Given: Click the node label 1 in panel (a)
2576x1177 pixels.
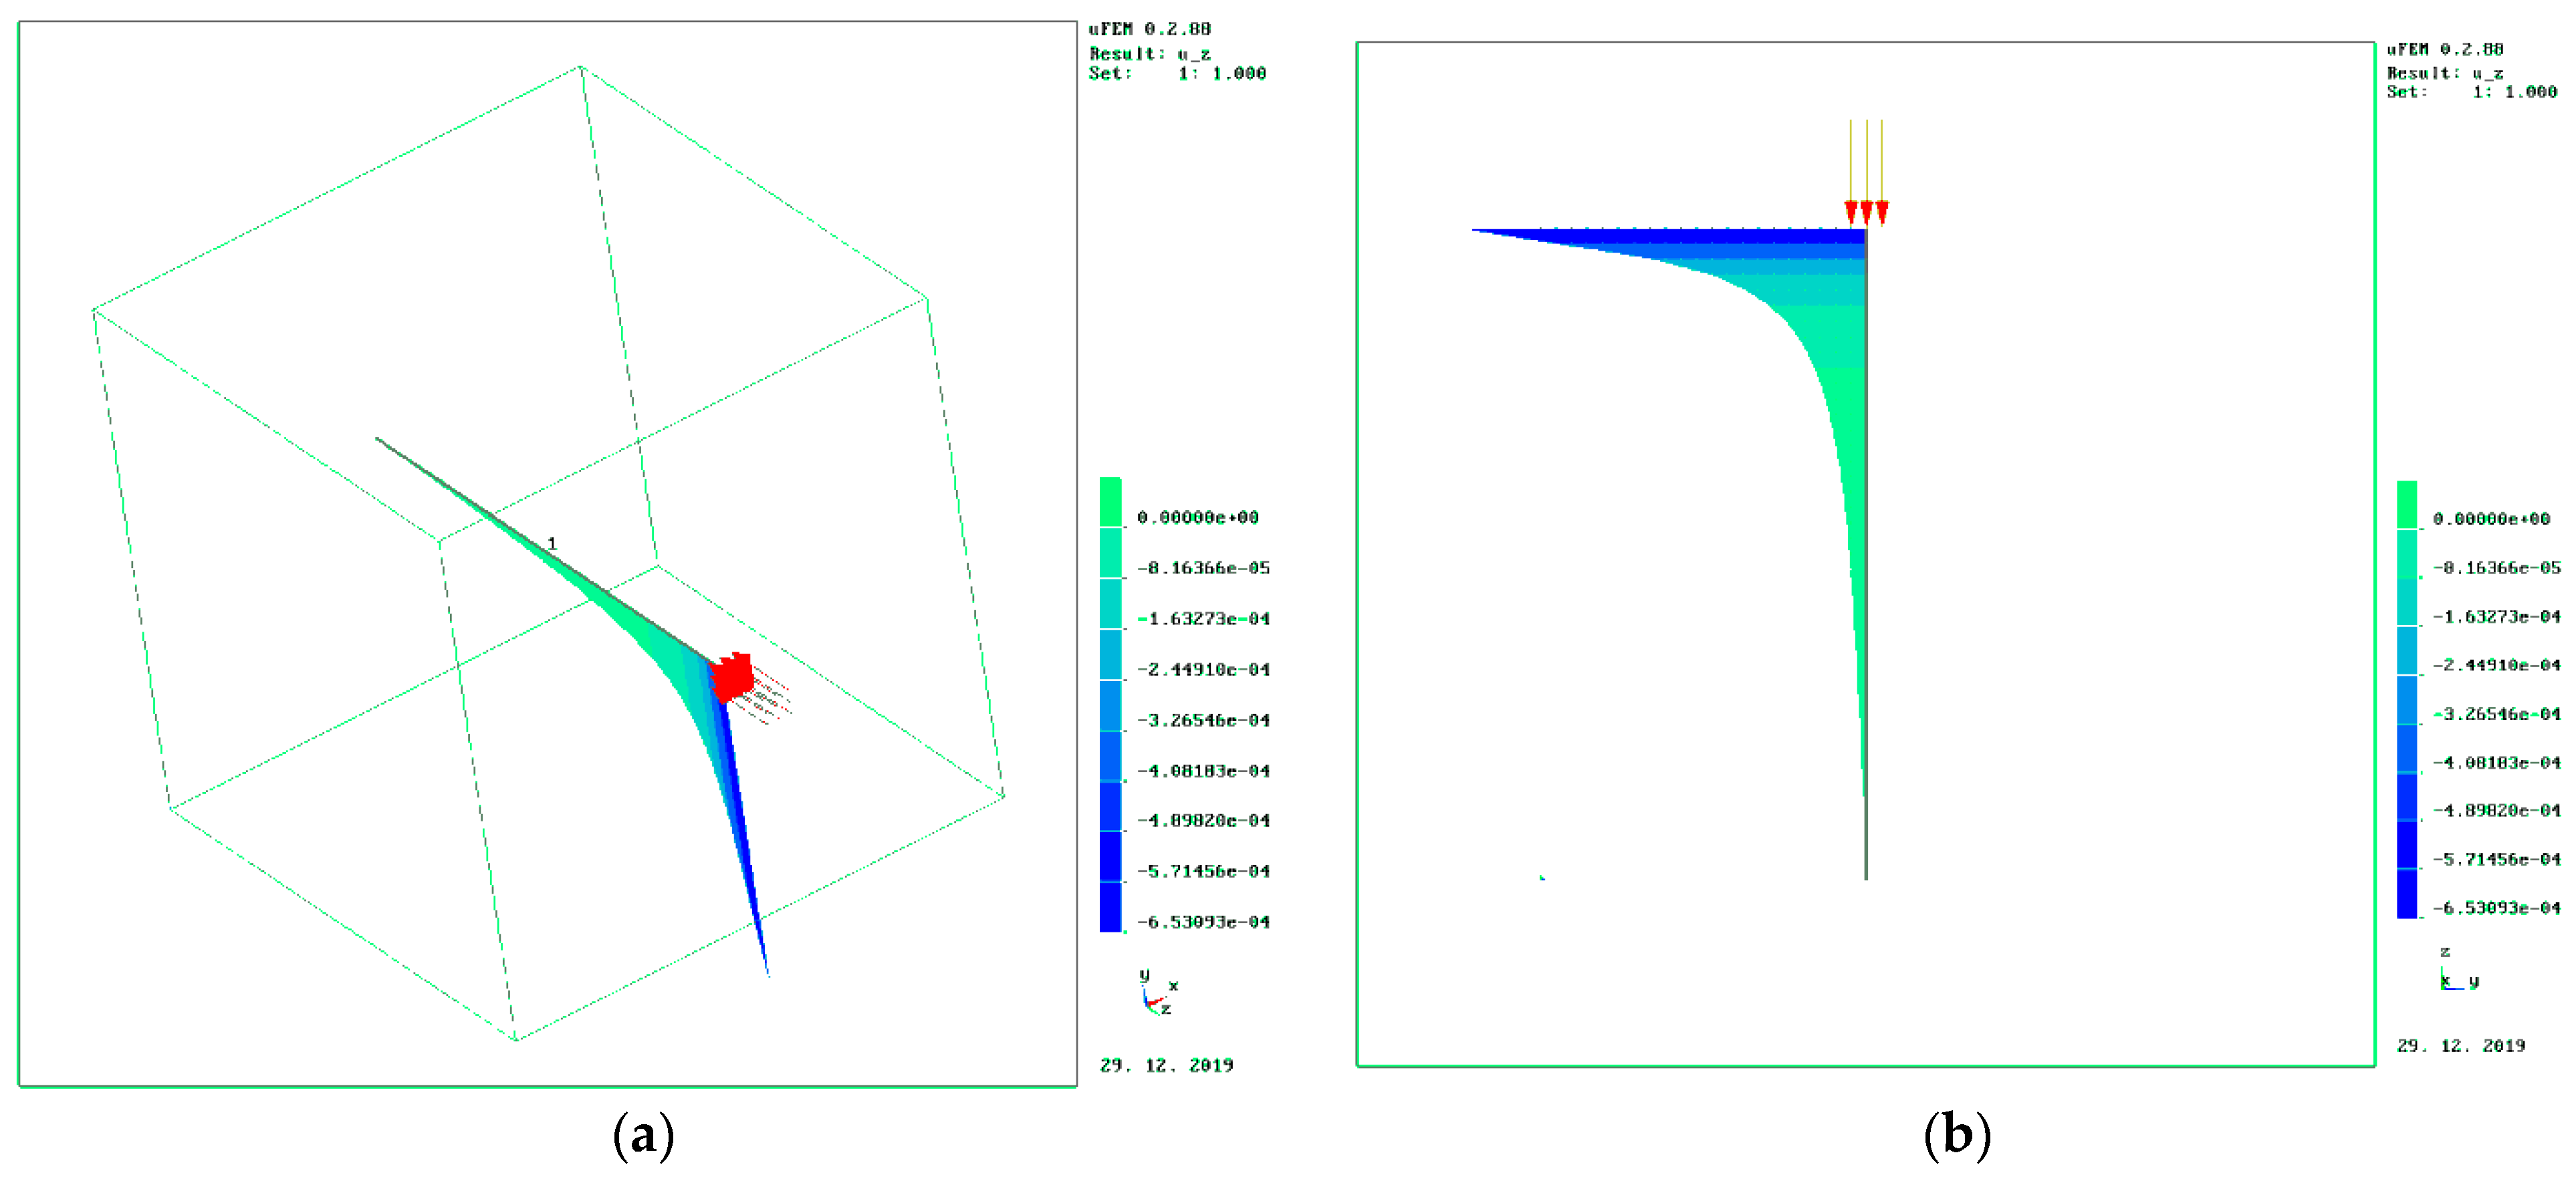Looking at the screenshot, I should click(x=552, y=543).
